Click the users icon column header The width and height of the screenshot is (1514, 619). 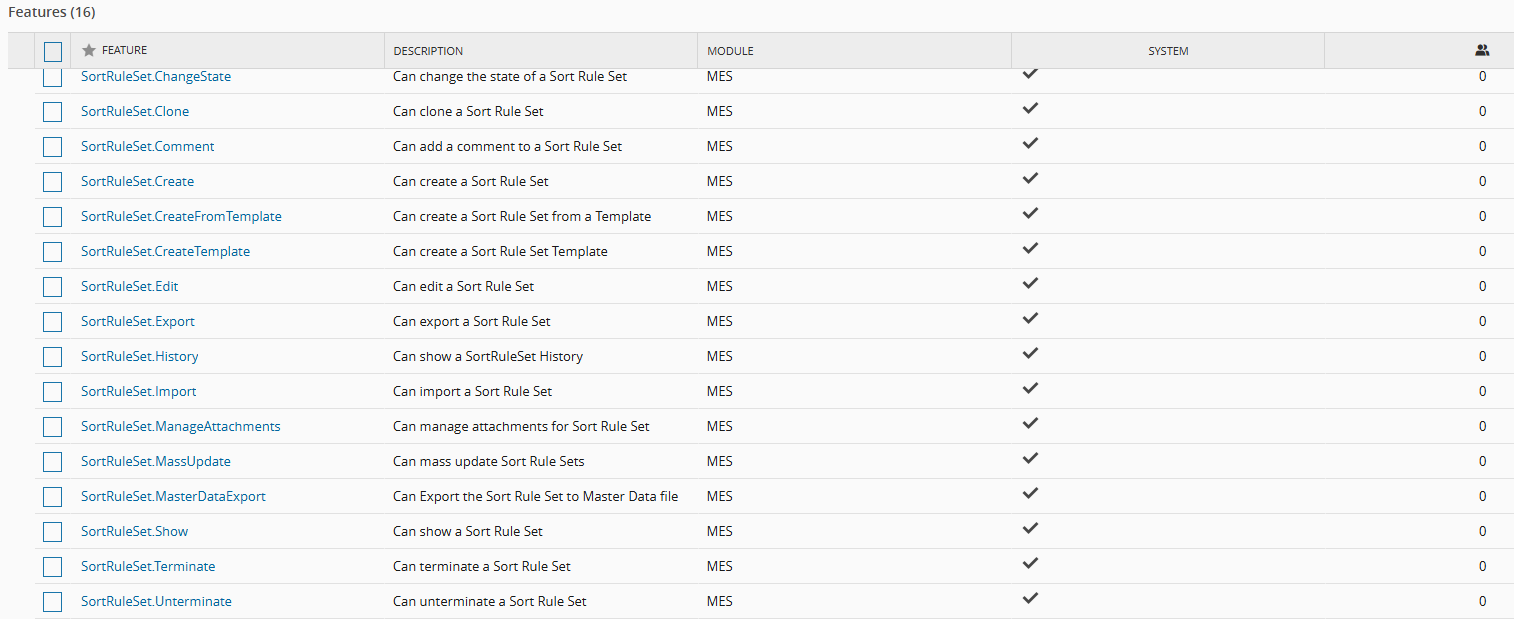point(1482,51)
